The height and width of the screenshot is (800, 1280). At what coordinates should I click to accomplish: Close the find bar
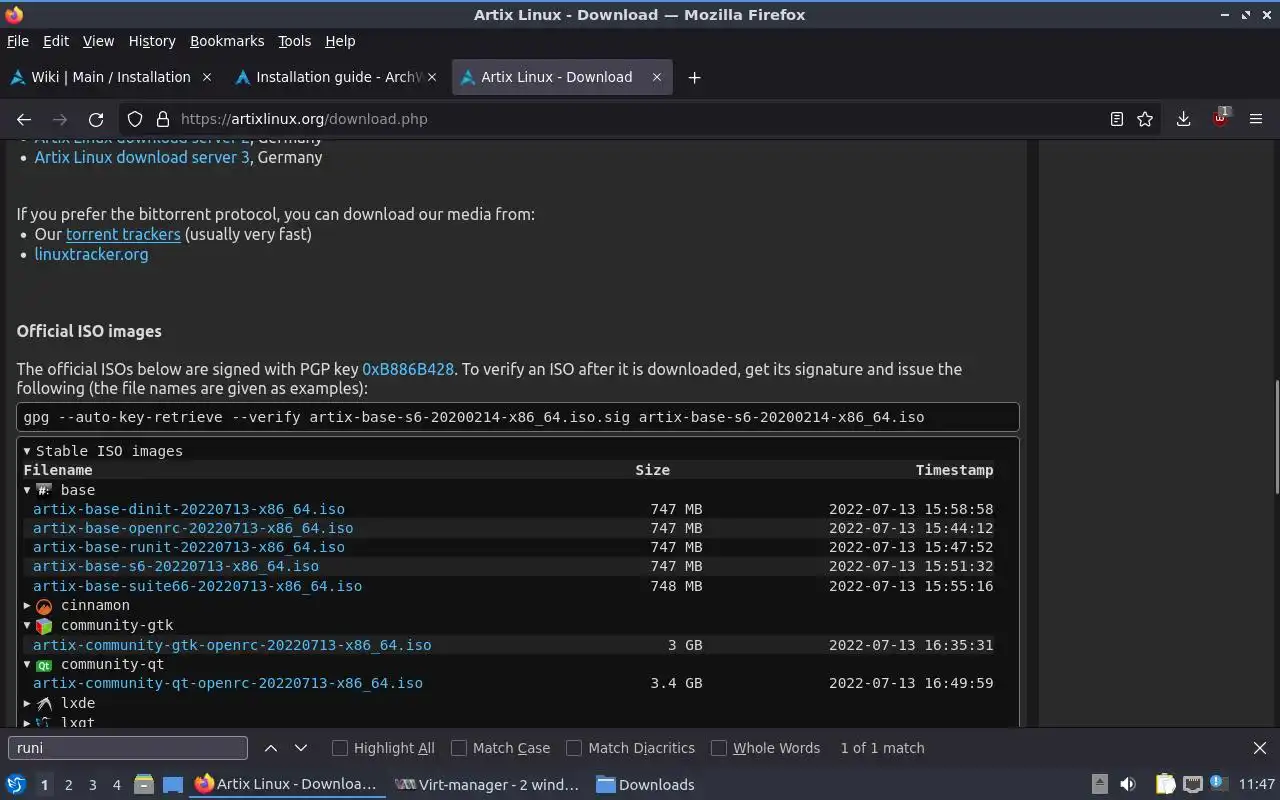point(1260,748)
